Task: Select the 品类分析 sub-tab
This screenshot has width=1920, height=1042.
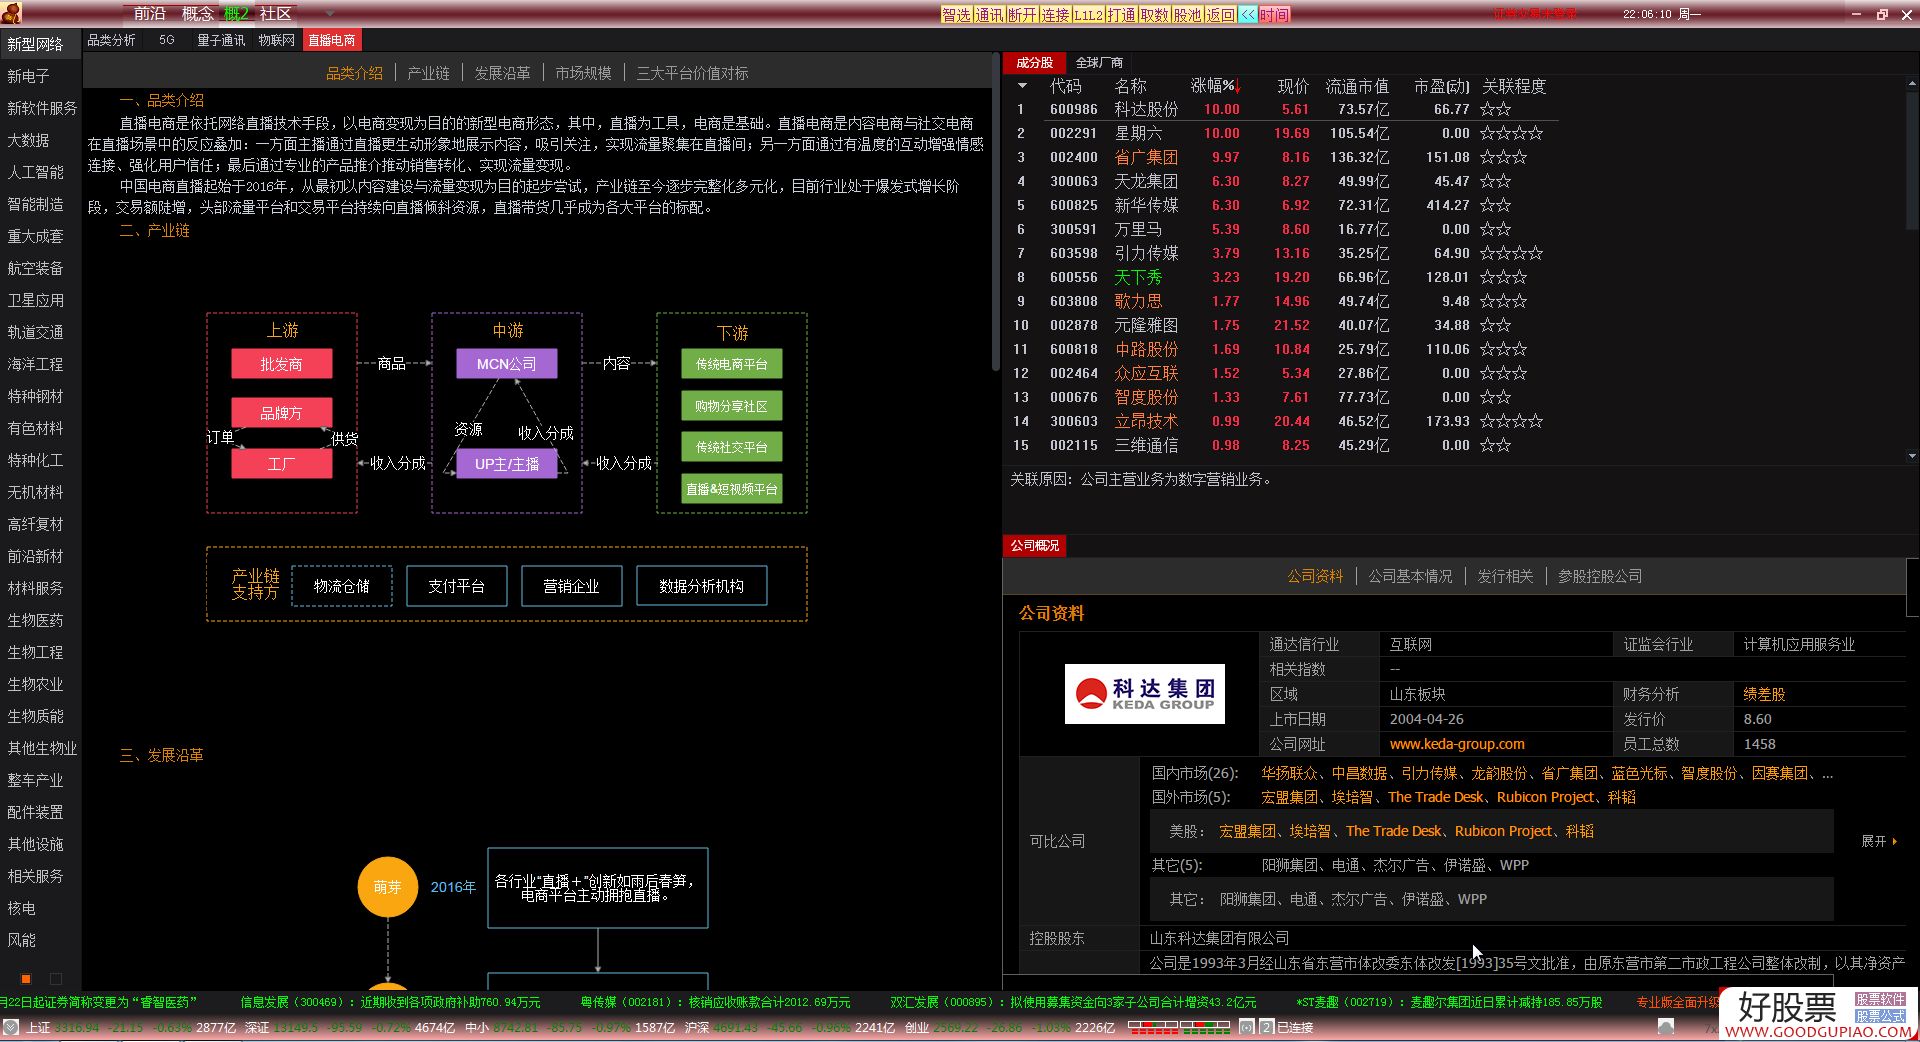Action: click(x=111, y=40)
